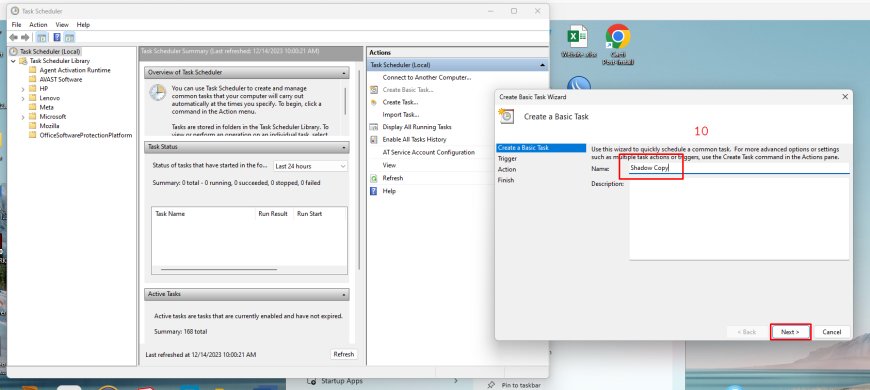Open the Excel file on the desktop
The height and width of the screenshot is (390, 870).
pyautogui.click(x=578, y=37)
